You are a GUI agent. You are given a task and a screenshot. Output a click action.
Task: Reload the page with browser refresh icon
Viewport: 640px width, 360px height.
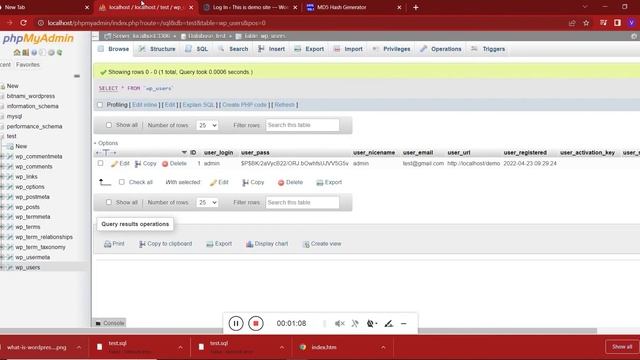[23, 23]
